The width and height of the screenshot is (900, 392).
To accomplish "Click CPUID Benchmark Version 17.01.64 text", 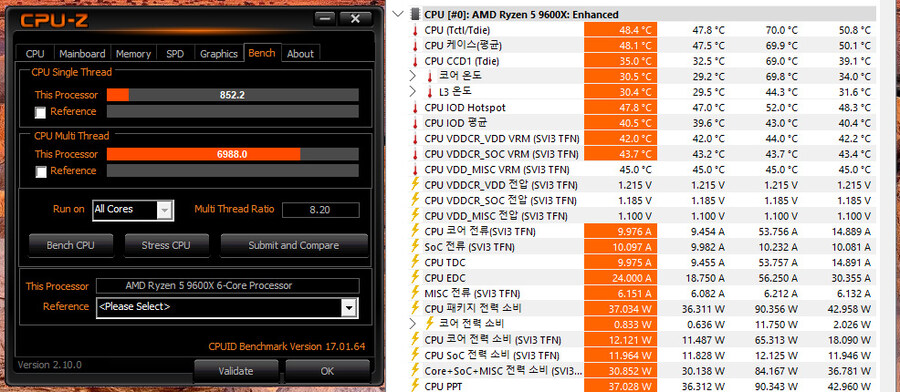I will [286, 347].
